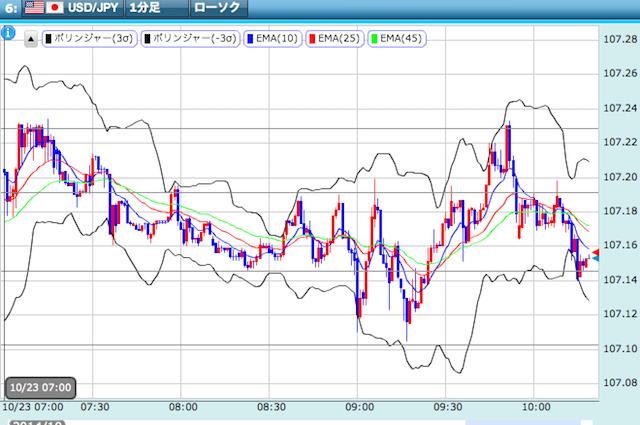
Task: Click the 10:00 time axis label
Action: tap(536, 407)
